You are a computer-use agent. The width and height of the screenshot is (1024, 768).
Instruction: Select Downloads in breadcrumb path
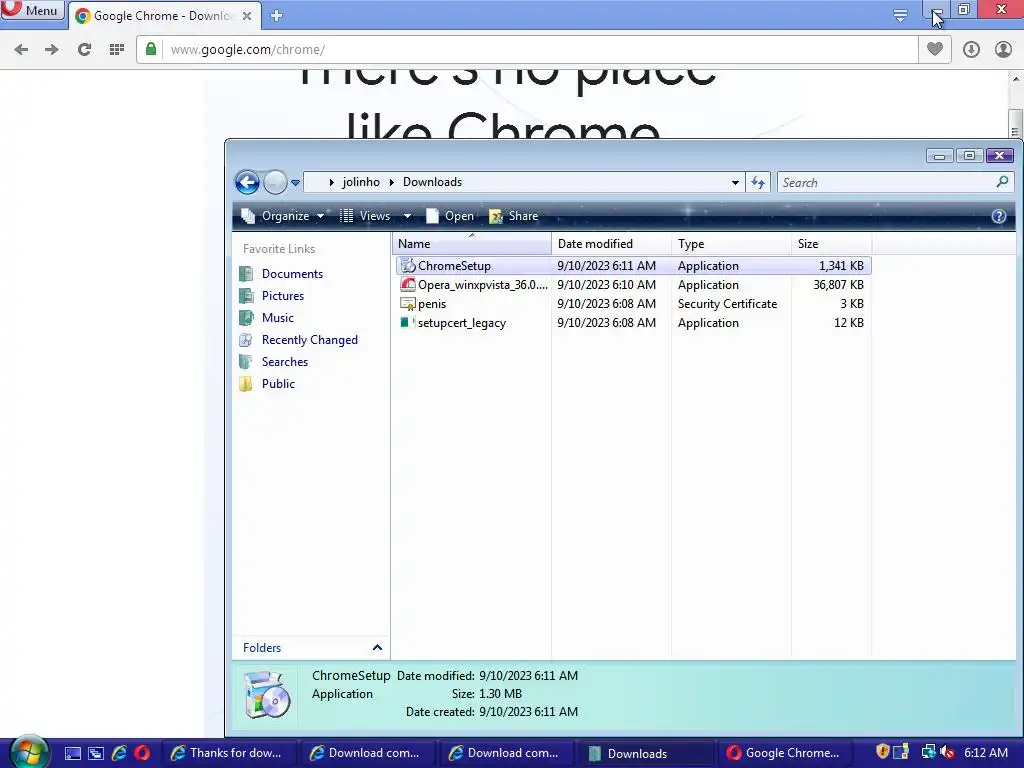point(432,182)
